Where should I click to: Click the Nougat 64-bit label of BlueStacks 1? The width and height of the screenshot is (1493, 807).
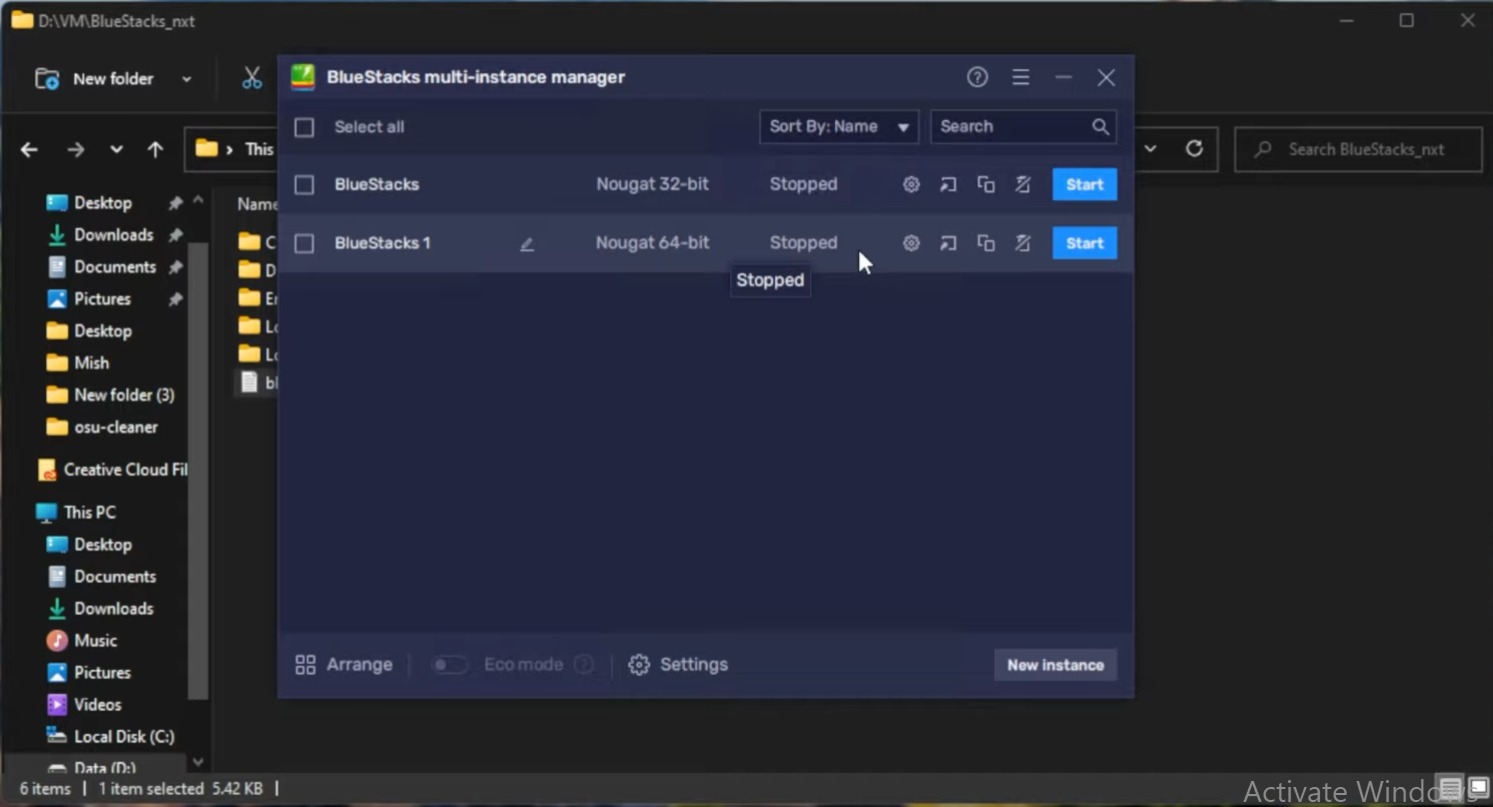pos(652,243)
